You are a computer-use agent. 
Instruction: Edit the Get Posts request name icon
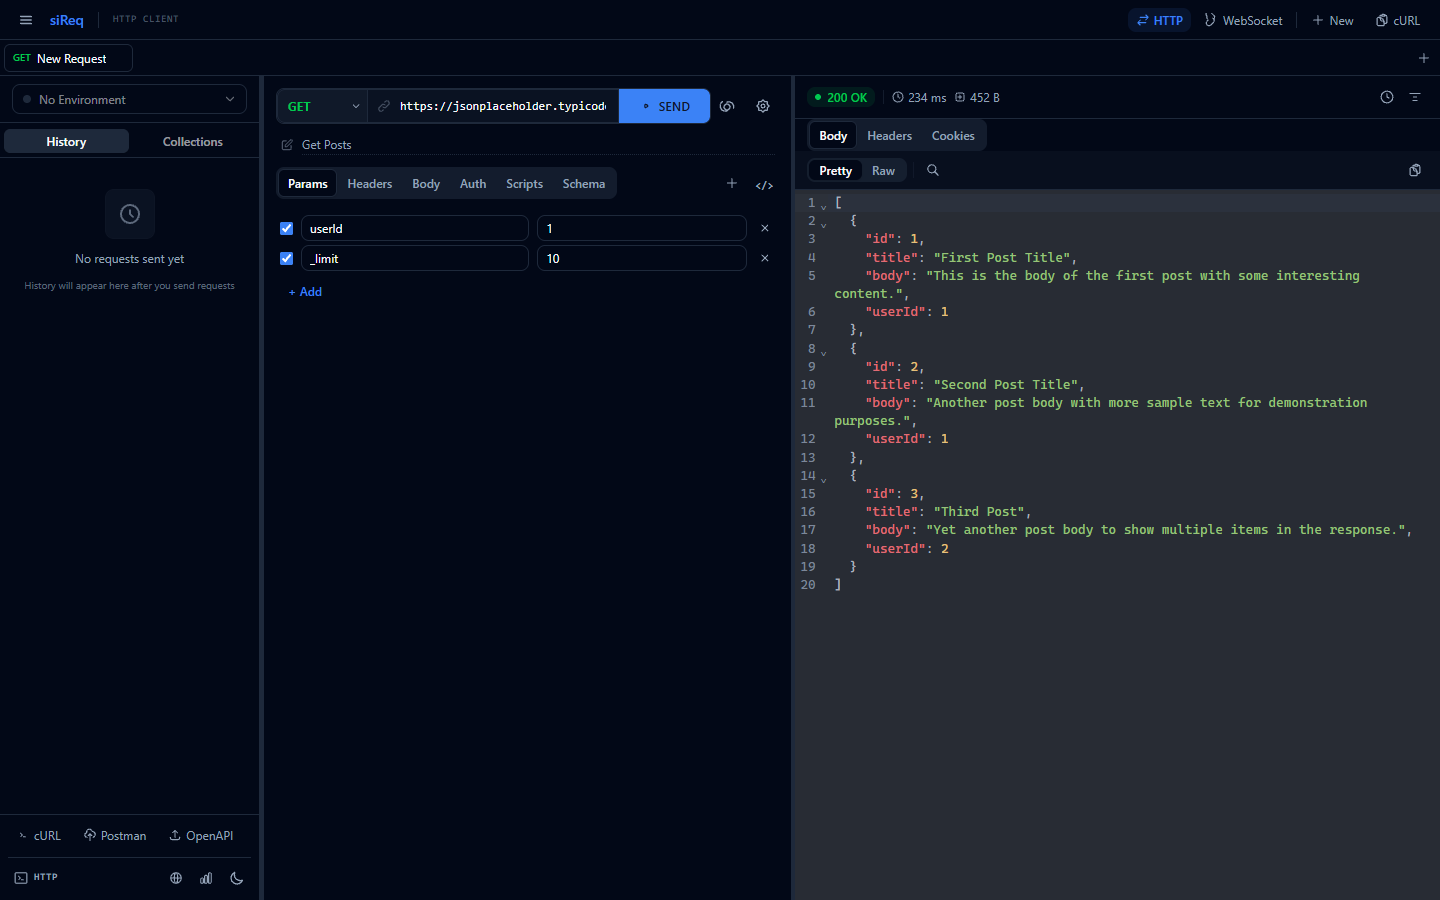pos(287,145)
